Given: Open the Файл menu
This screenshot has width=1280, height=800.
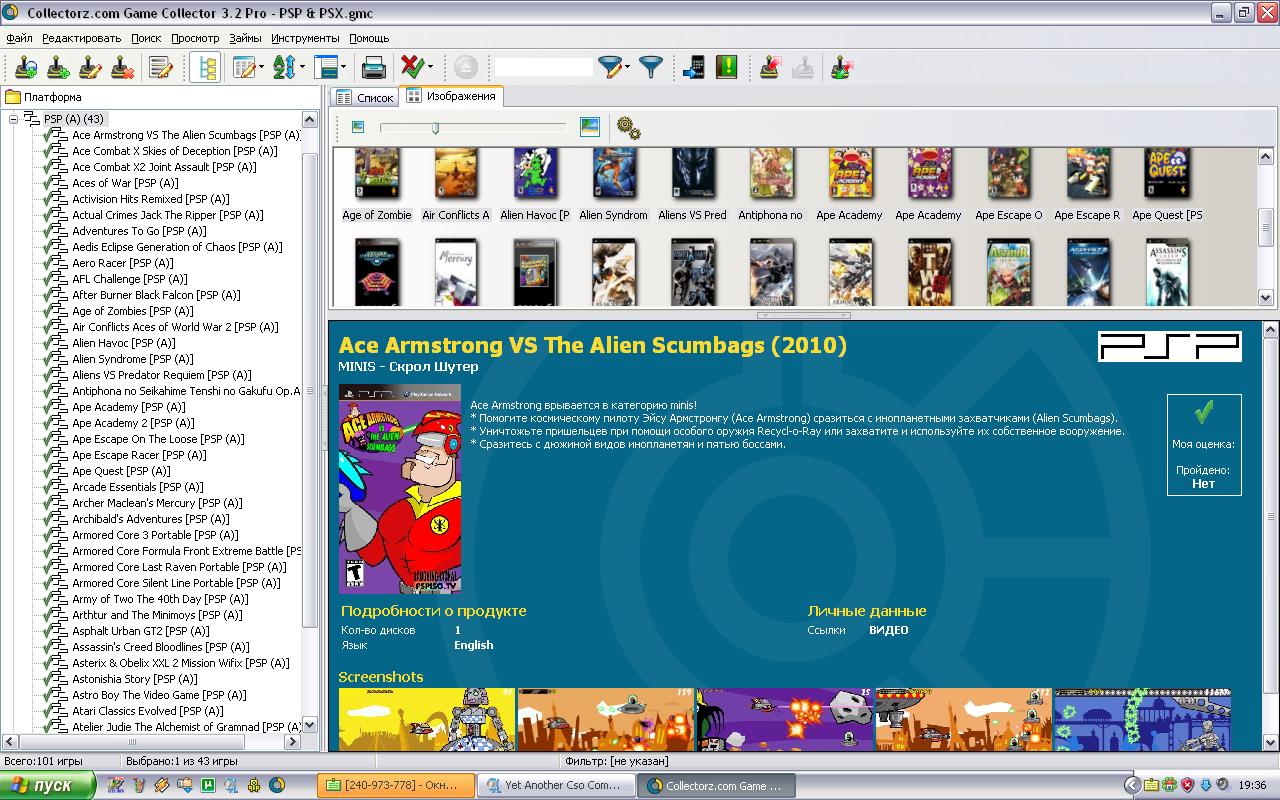Looking at the screenshot, I should click(x=19, y=38).
